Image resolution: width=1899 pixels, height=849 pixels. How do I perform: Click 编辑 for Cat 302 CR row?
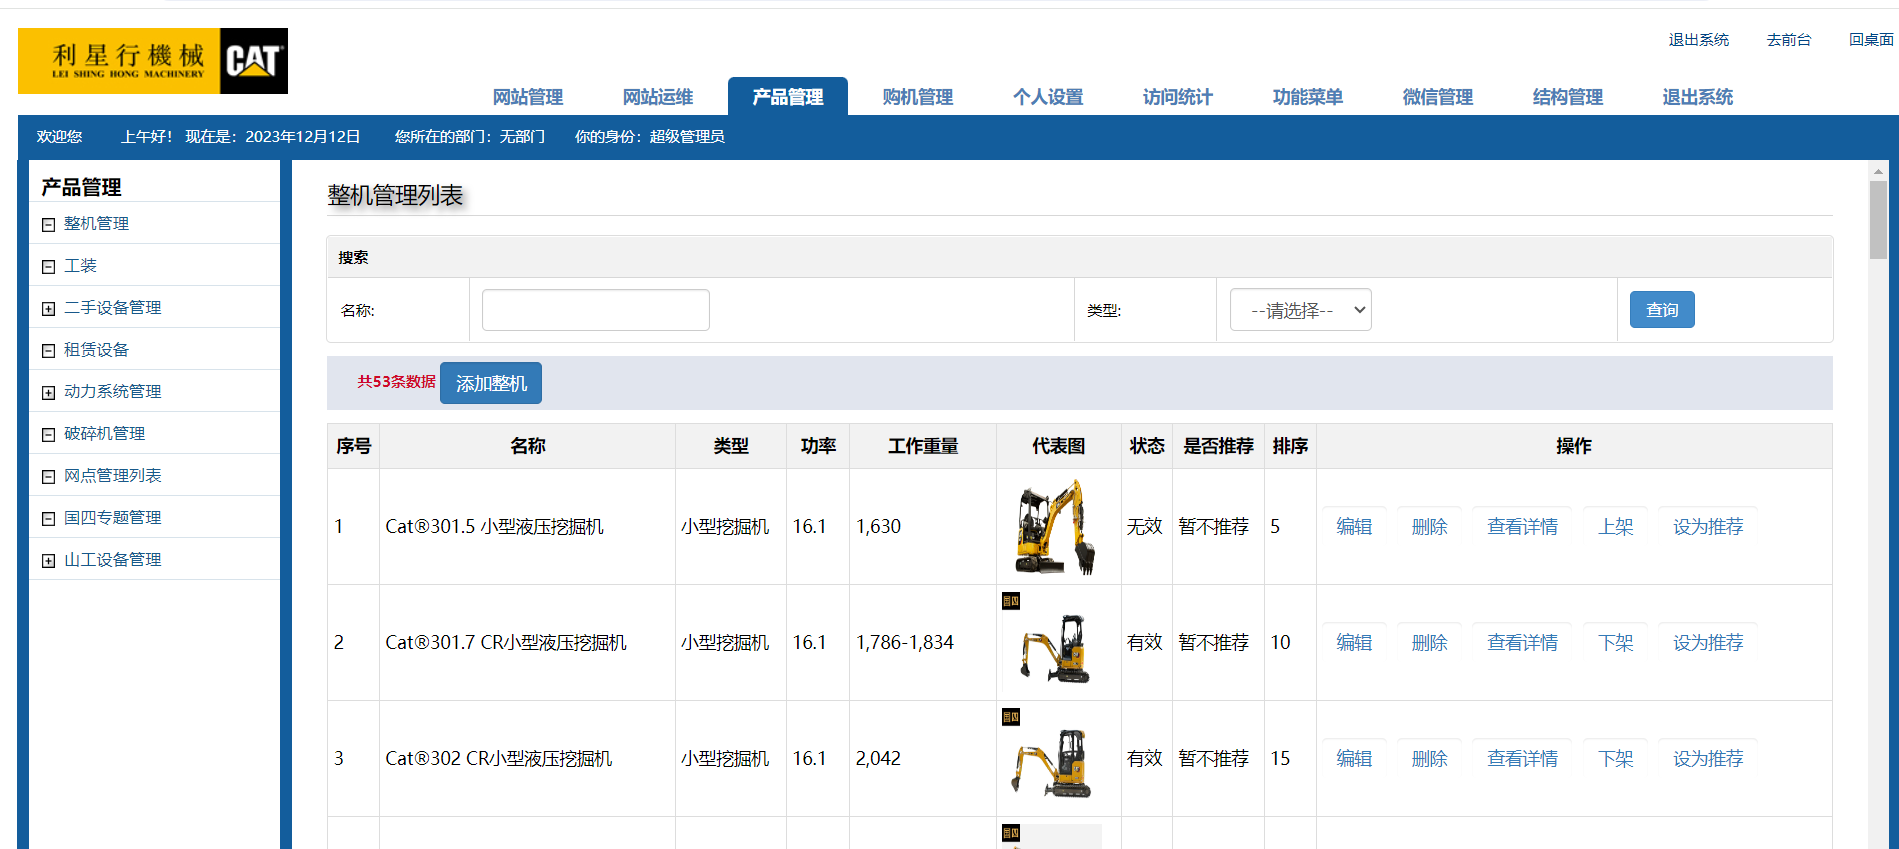1354,758
